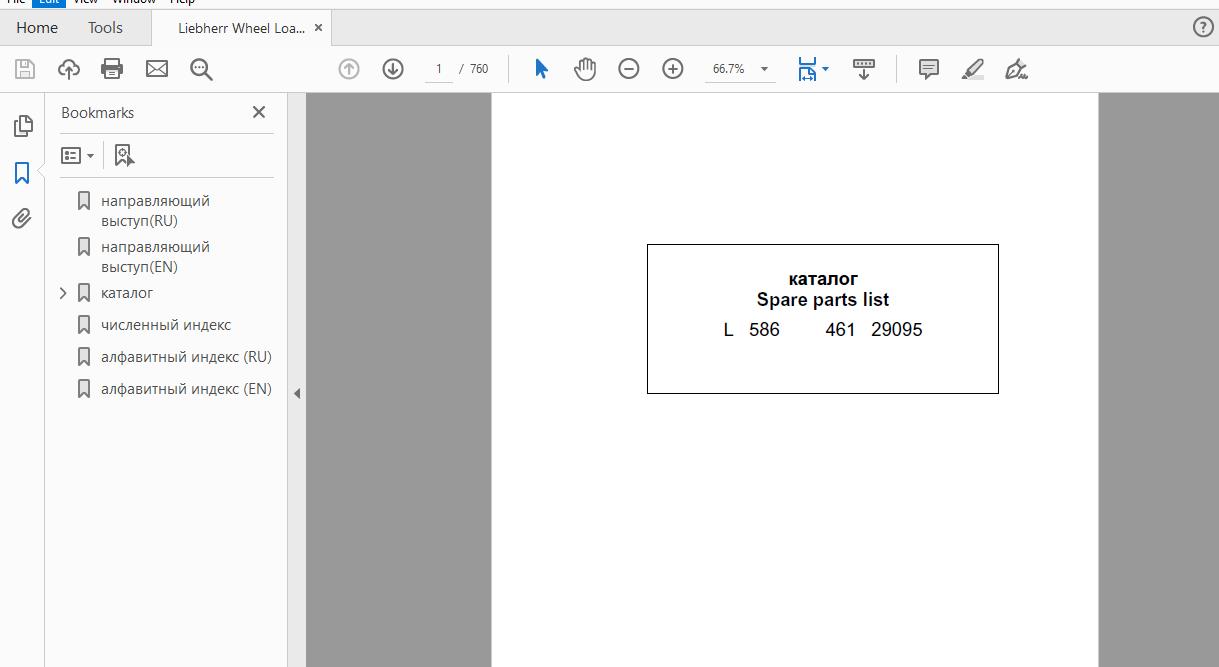Click the fit page width icon
1219x667 pixels.
807,69
